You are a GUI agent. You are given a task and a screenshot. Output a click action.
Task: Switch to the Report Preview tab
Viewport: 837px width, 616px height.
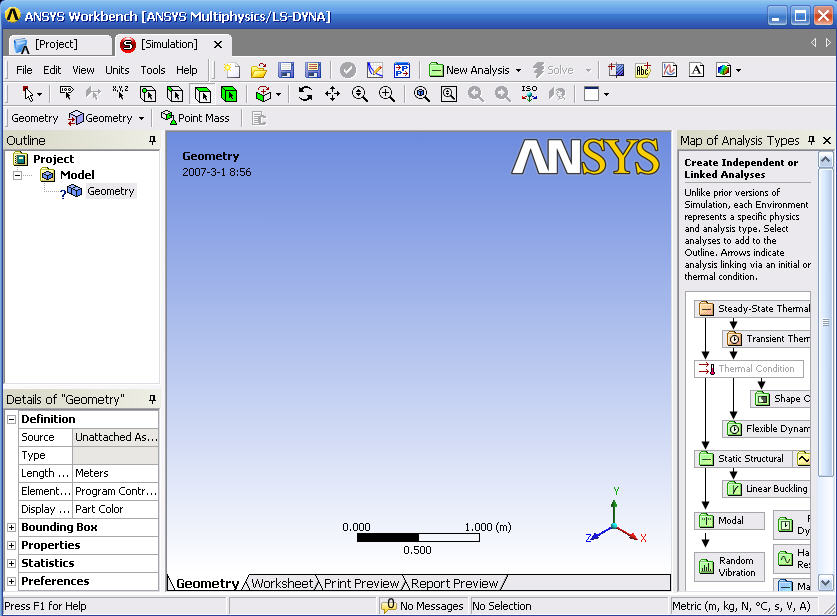[455, 583]
